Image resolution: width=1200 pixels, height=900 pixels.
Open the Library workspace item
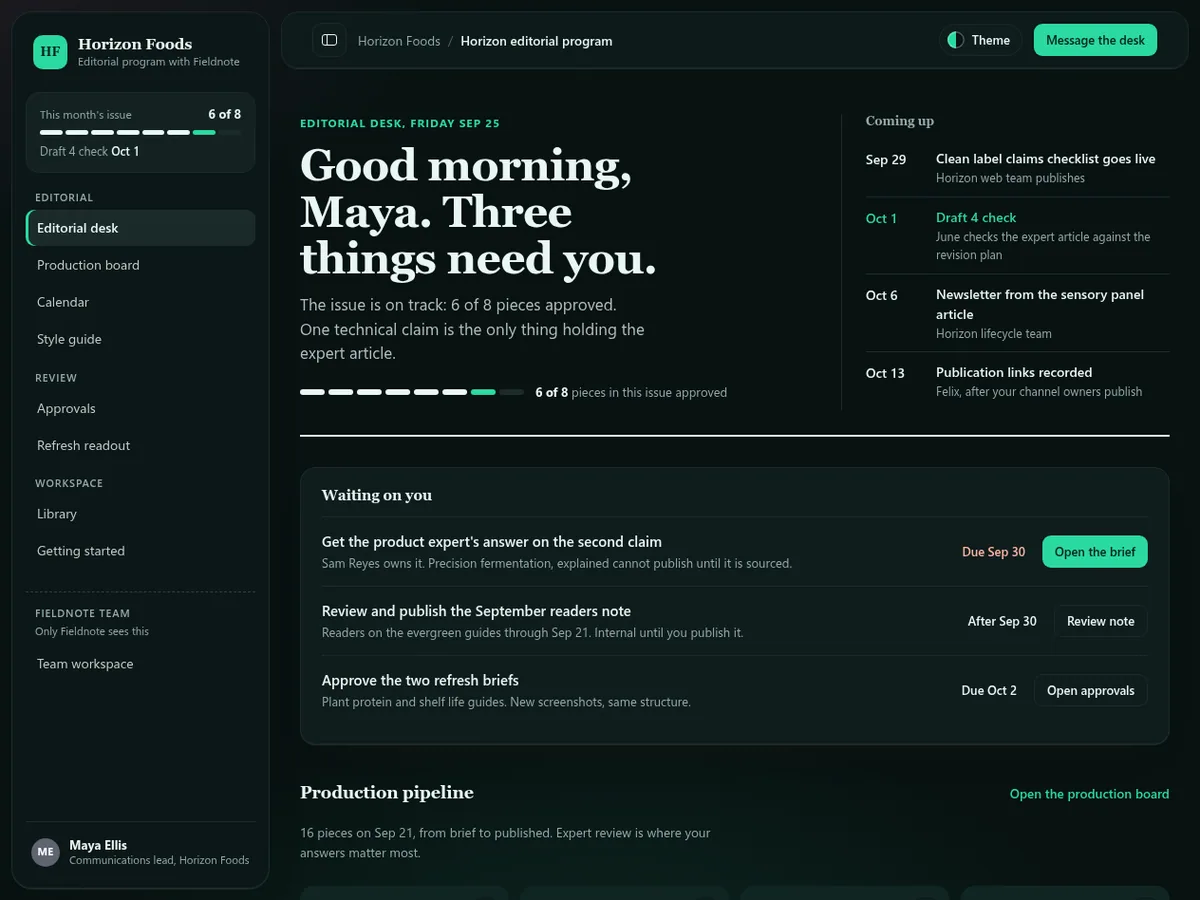click(140, 514)
